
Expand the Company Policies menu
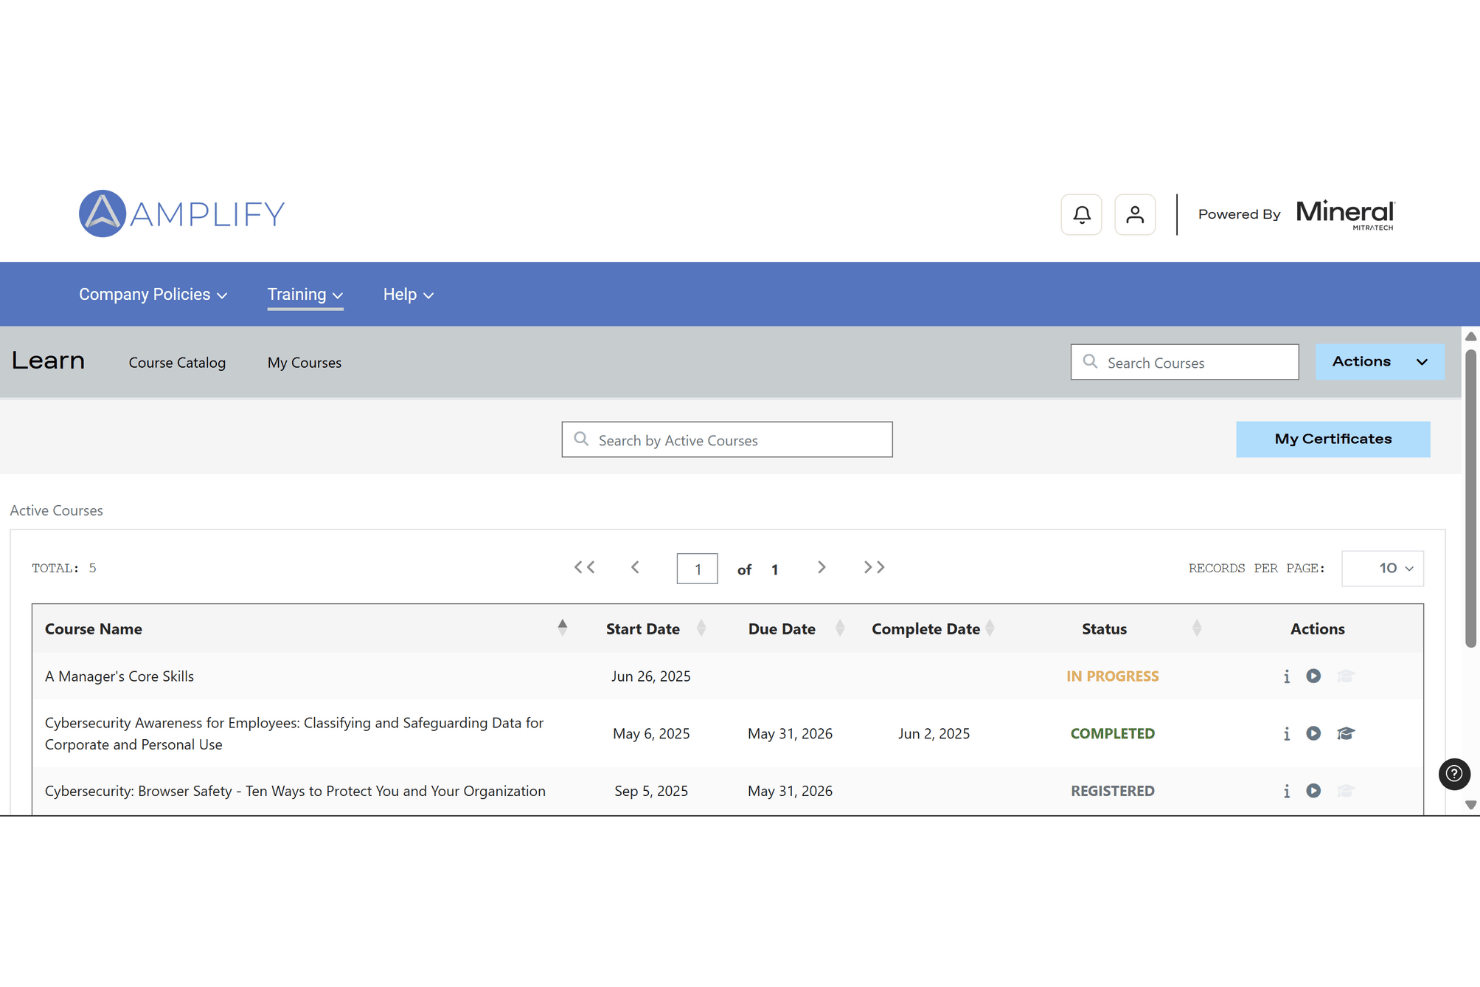point(153,295)
